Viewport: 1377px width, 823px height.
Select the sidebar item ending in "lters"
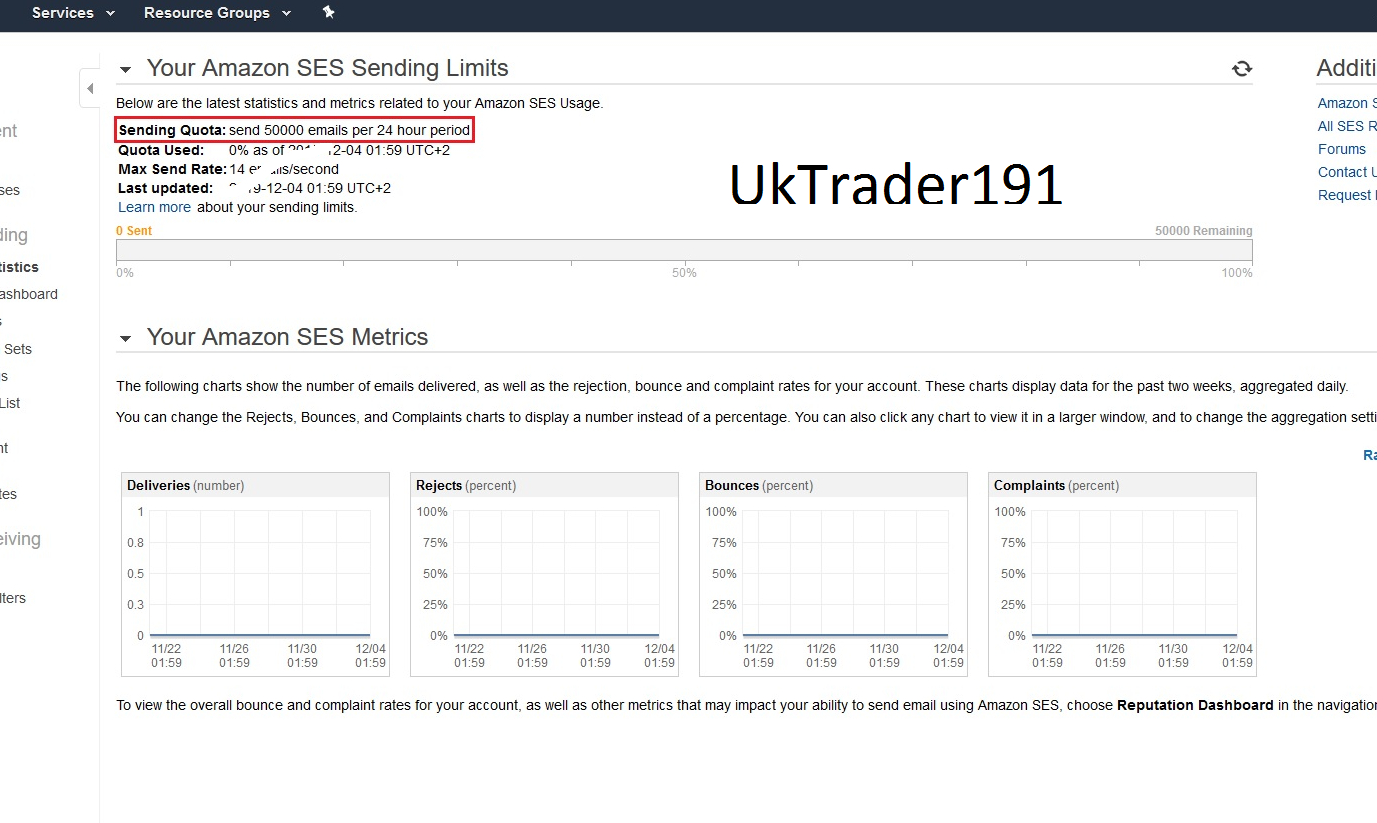coord(13,598)
